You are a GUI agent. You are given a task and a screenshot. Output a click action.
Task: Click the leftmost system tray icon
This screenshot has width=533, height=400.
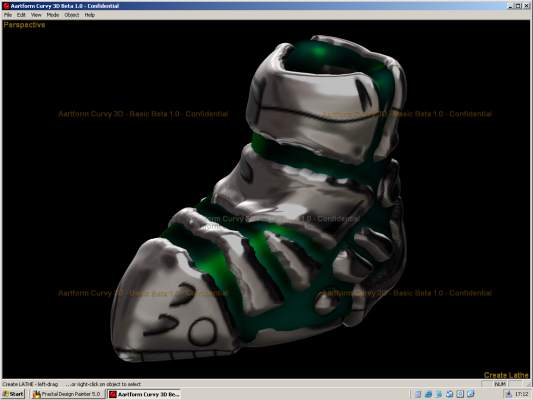pos(418,394)
